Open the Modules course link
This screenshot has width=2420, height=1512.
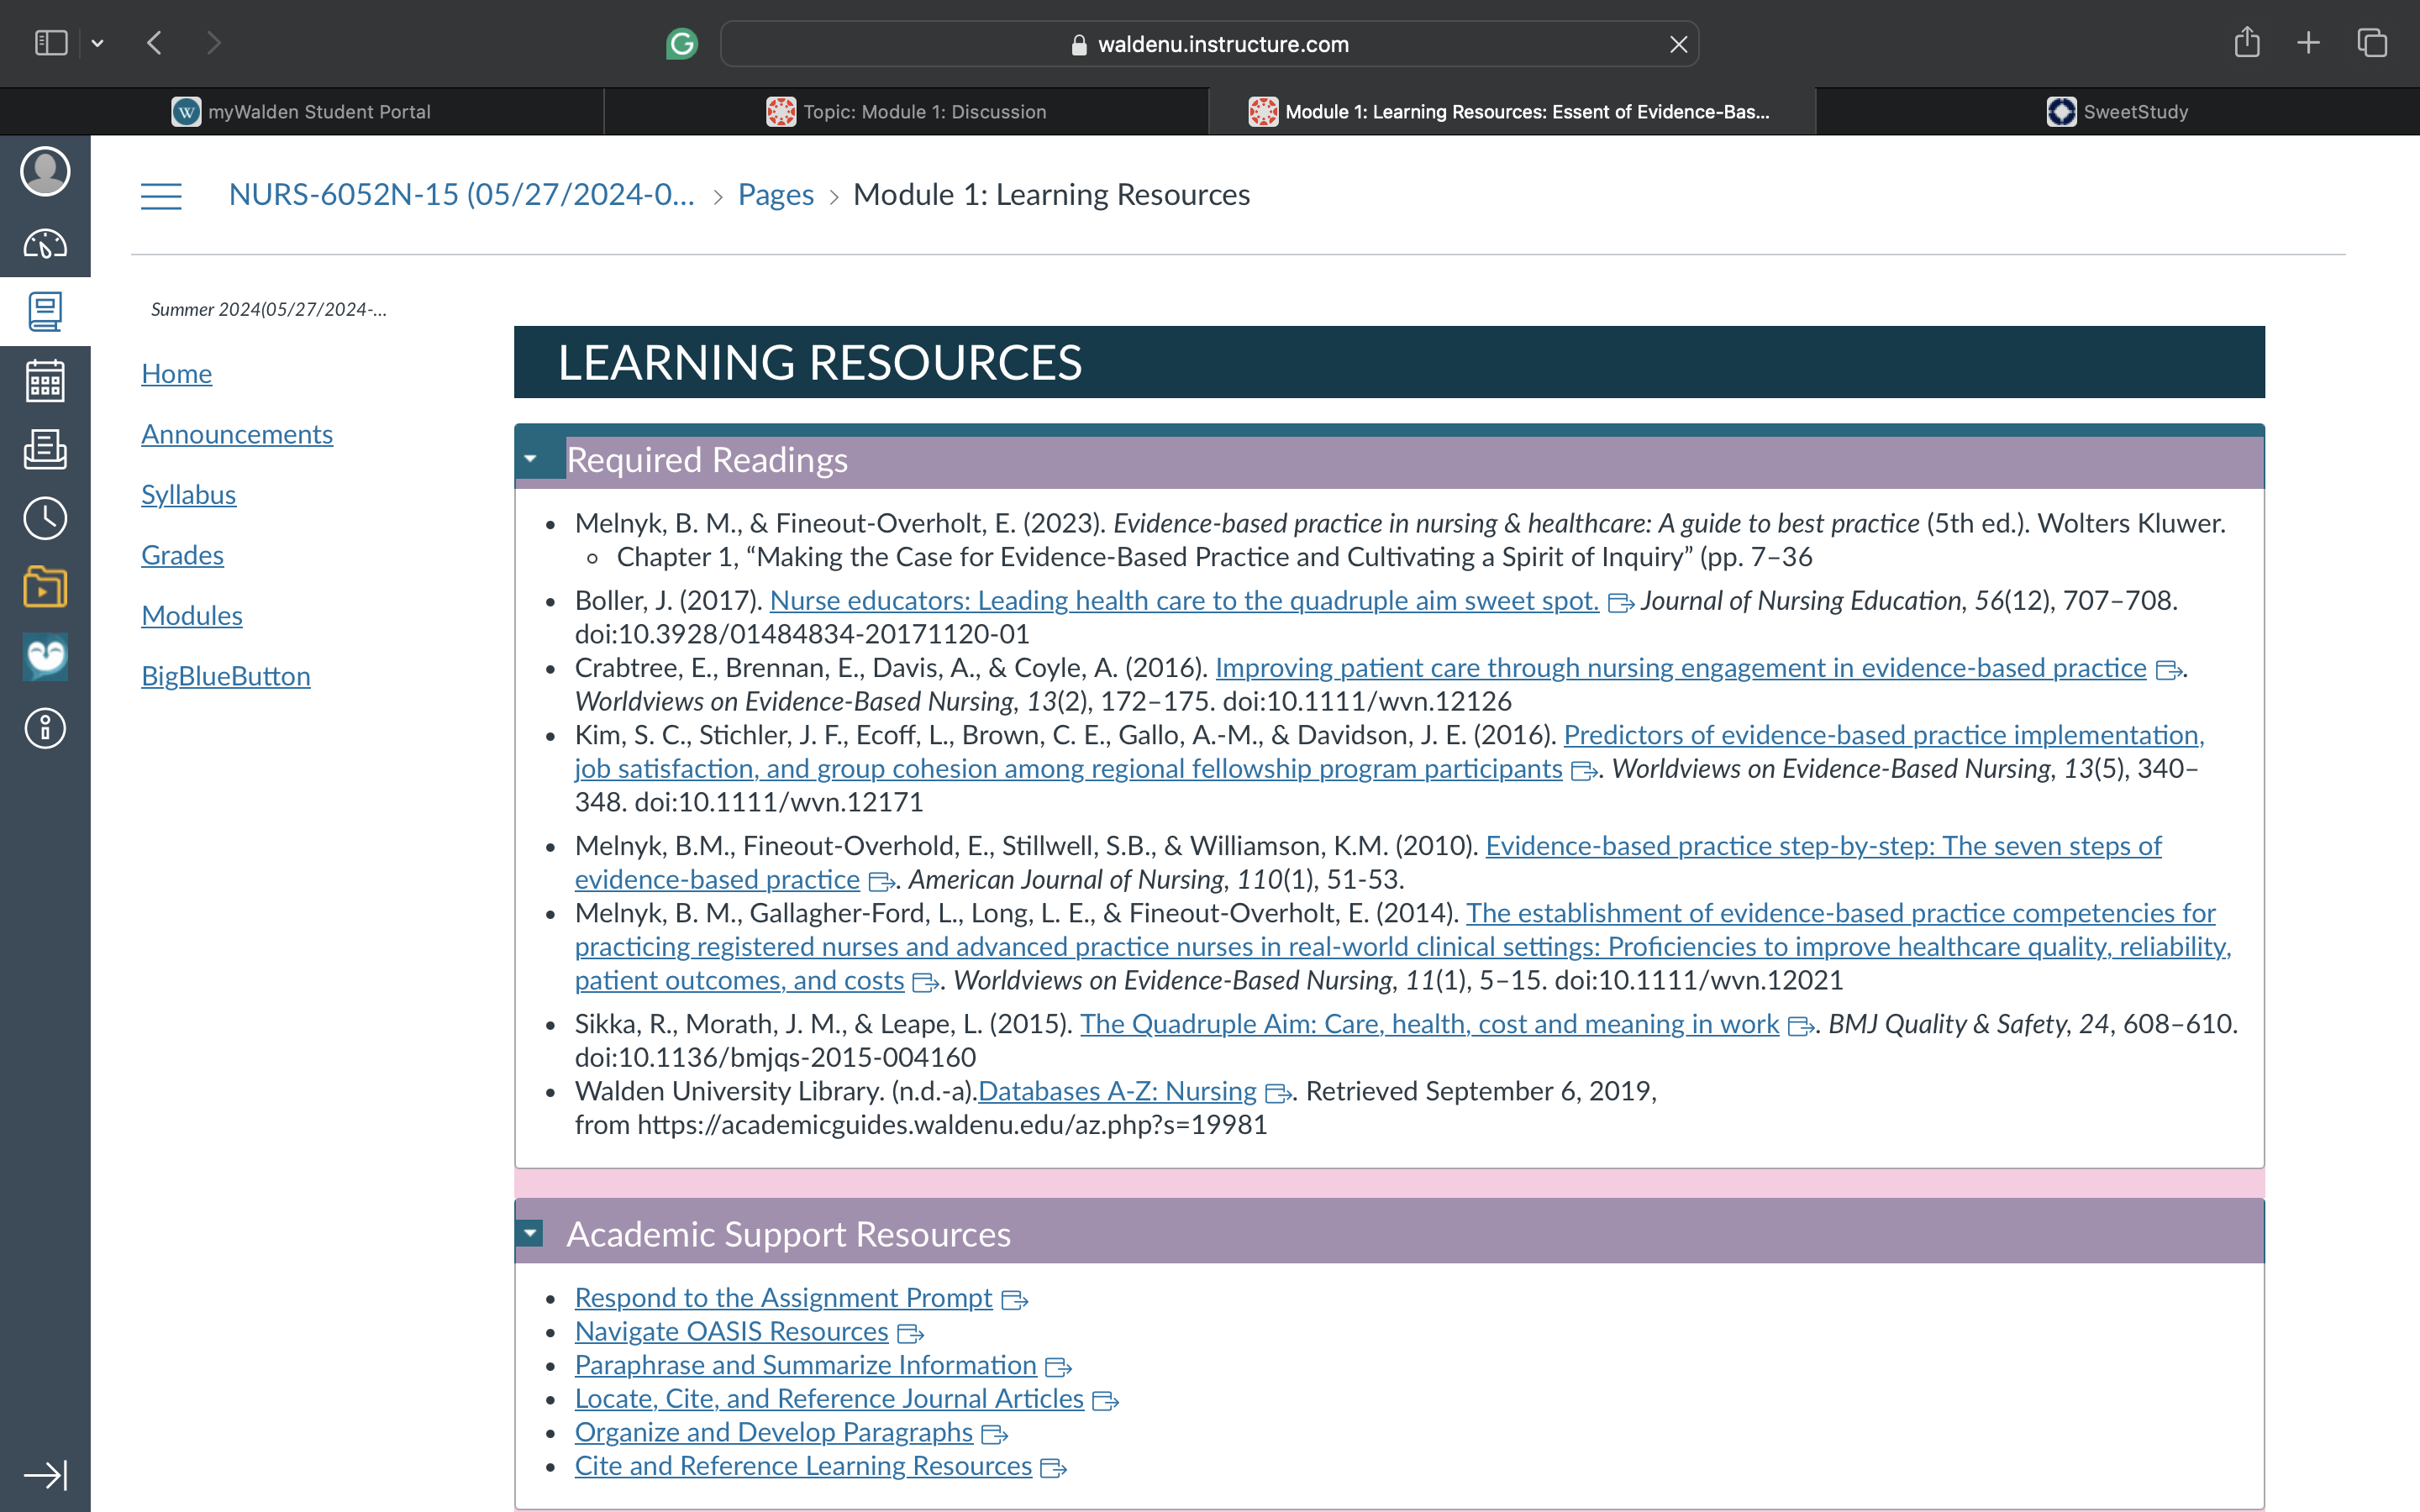[192, 615]
